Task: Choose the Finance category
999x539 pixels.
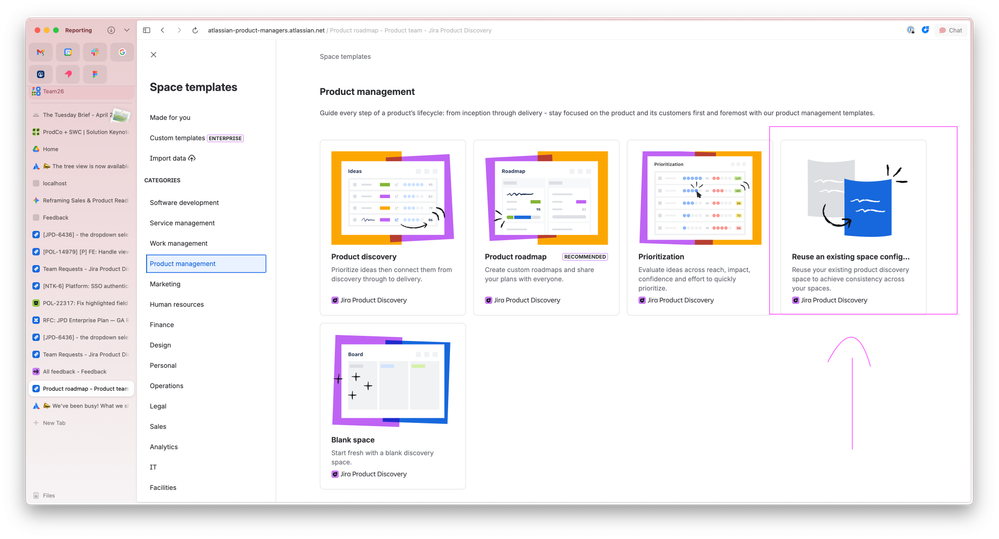Action: point(162,325)
